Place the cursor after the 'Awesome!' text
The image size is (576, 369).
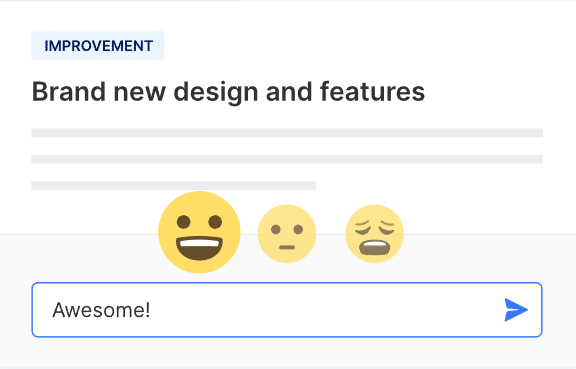[x=151, y=310]
